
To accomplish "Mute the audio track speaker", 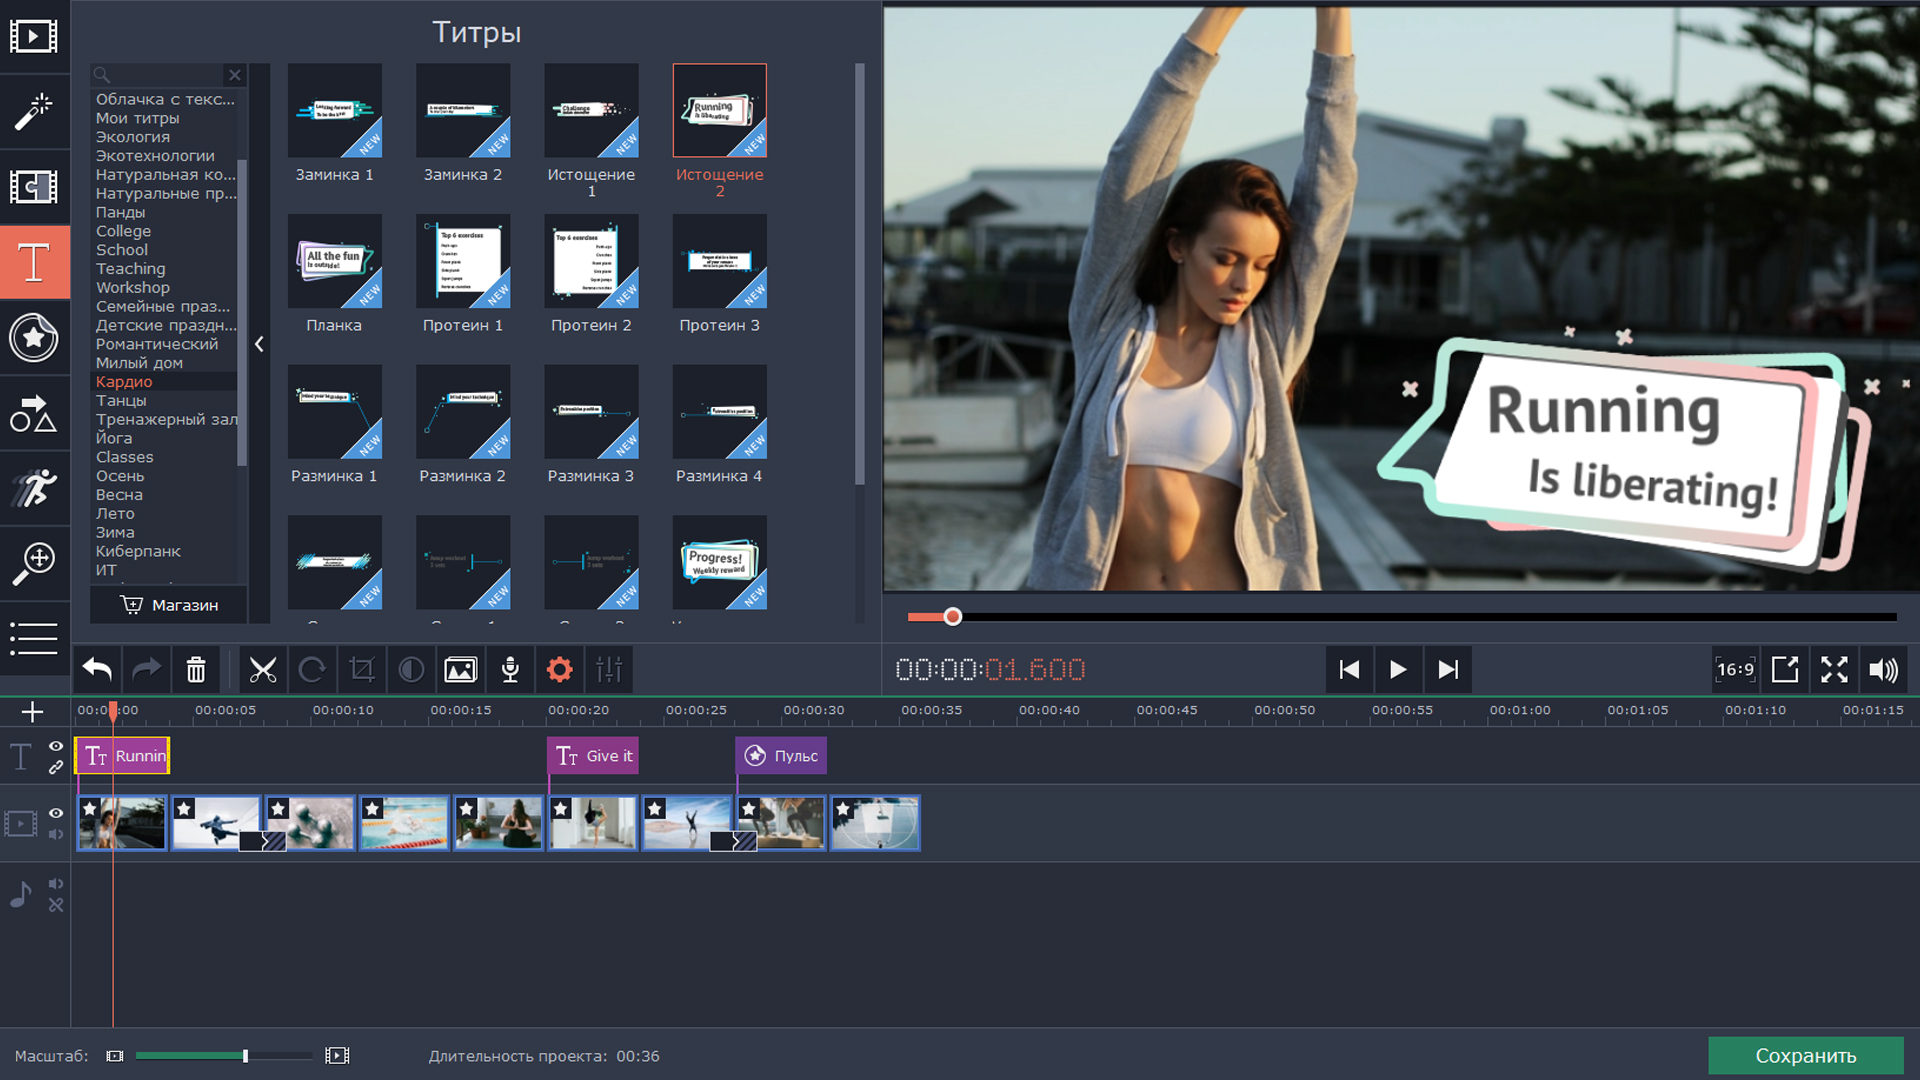I will (56, 884).
